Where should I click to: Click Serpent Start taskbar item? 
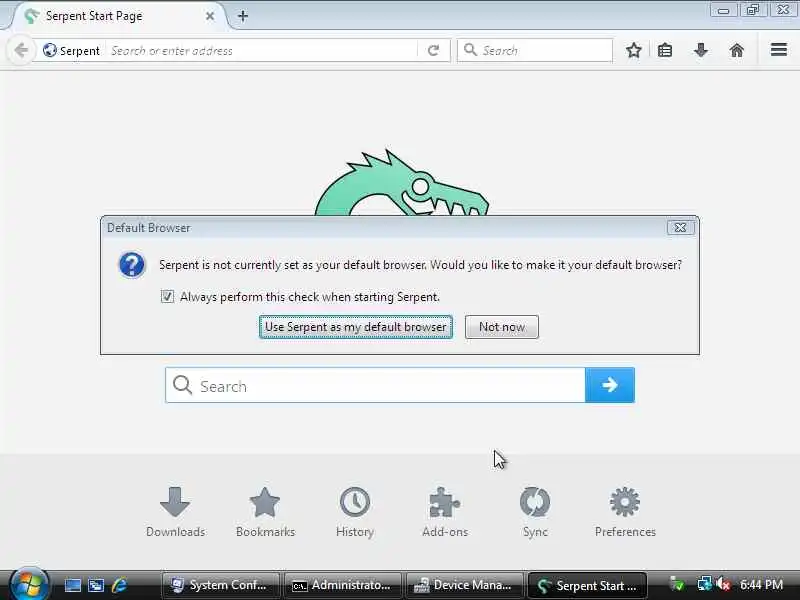(x=587, y=585)
